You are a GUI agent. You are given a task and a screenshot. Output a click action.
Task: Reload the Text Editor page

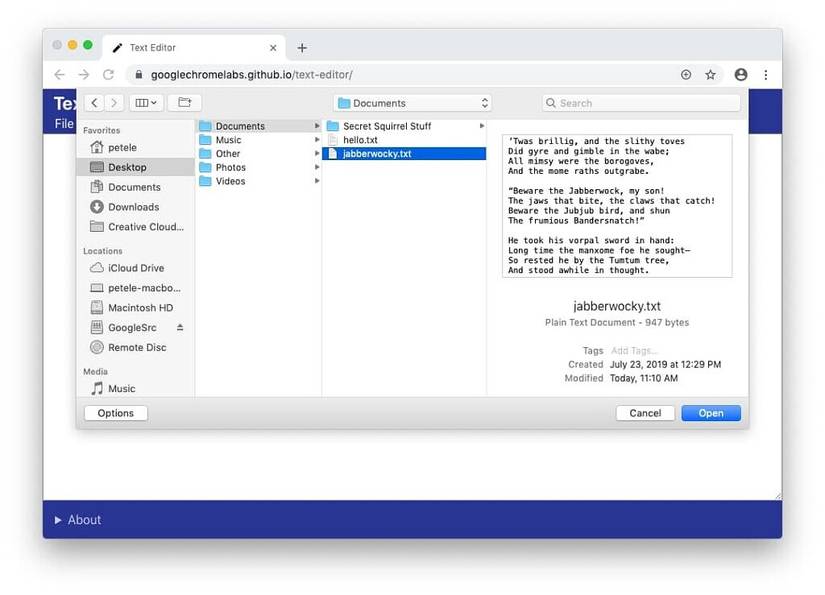(x=108, y=75)
